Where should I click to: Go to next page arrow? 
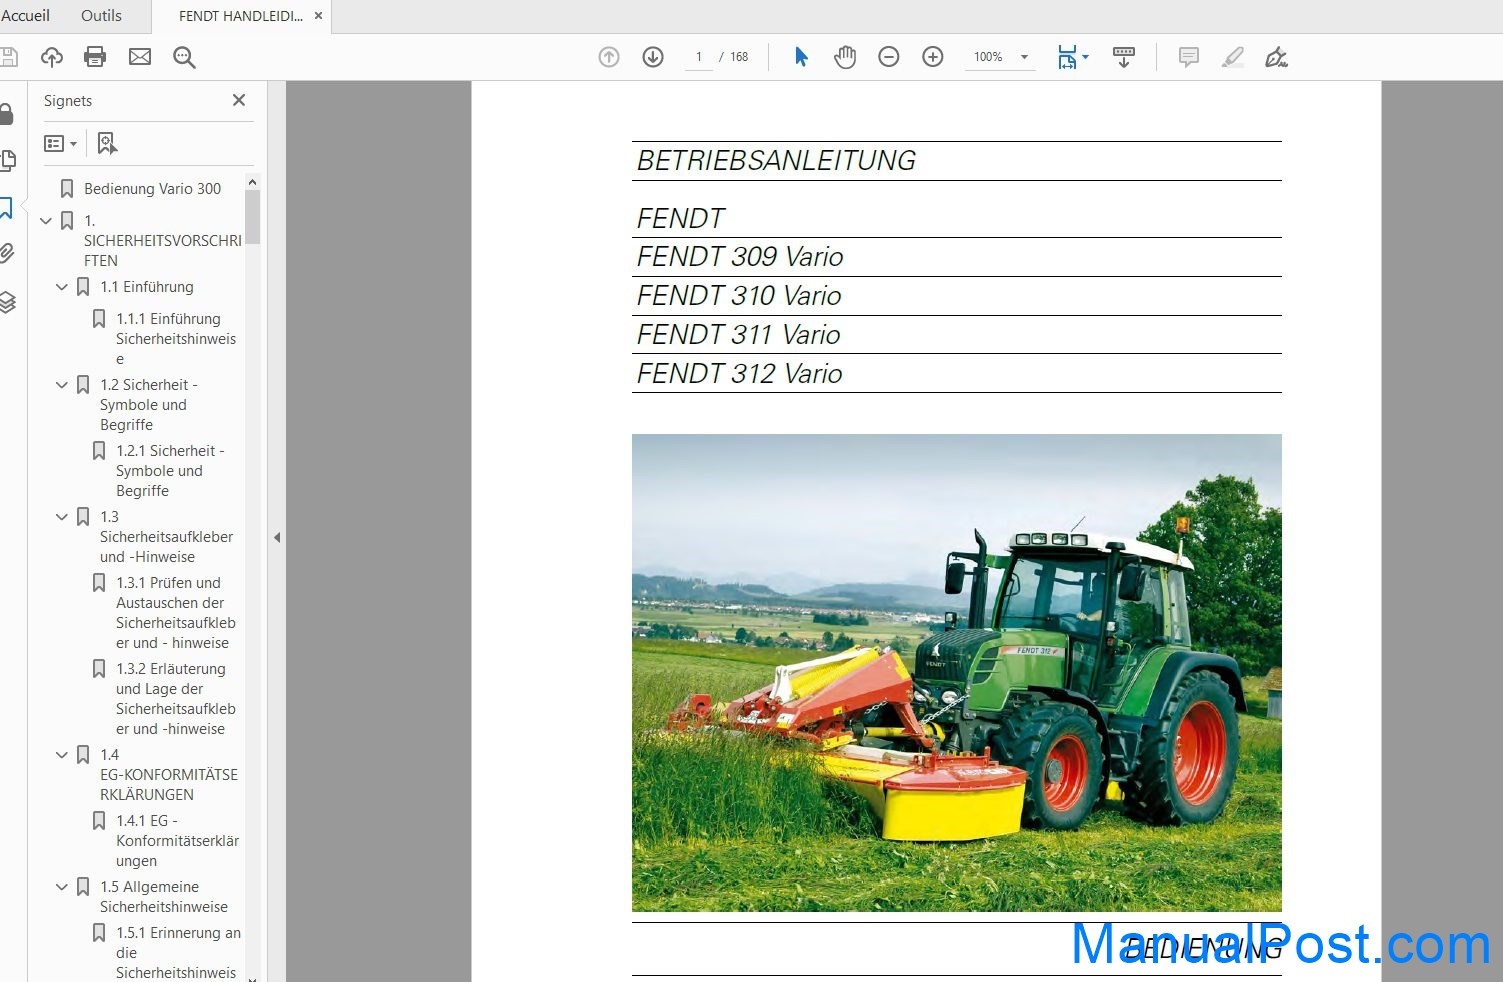click(x=653, y=57)
